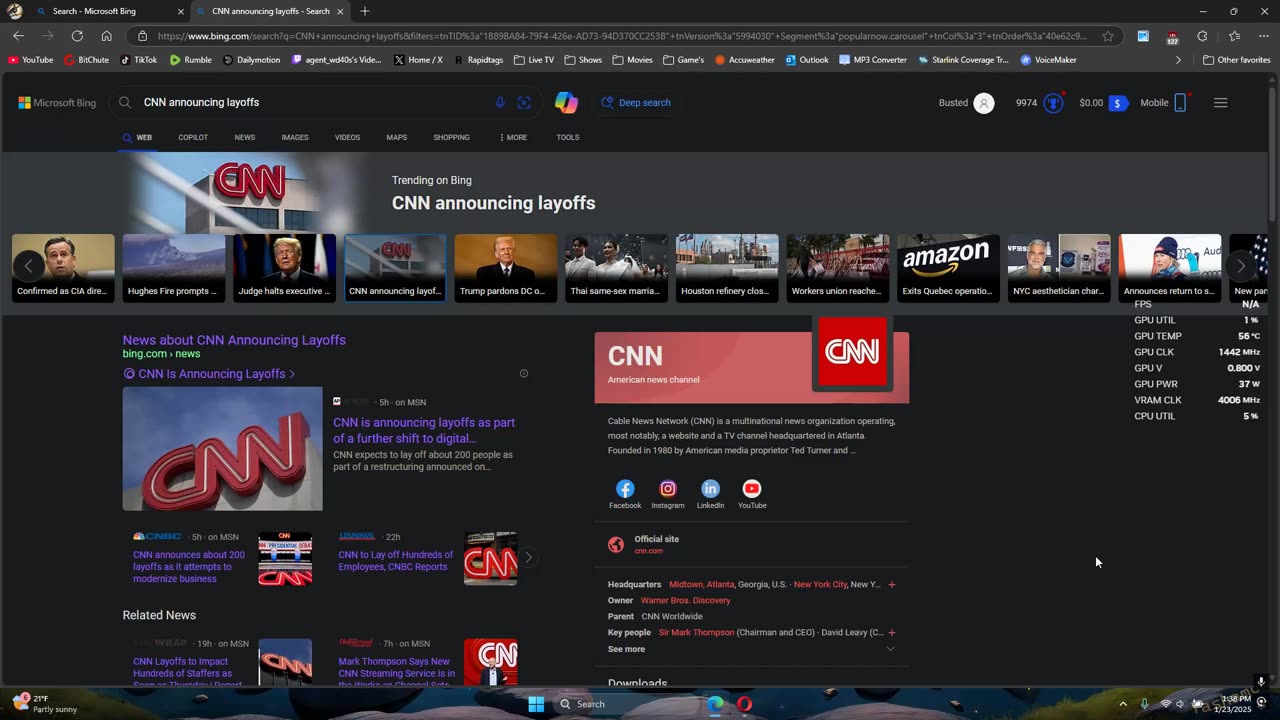Switch to the VIDEOS search tab

tap(347, 137)
